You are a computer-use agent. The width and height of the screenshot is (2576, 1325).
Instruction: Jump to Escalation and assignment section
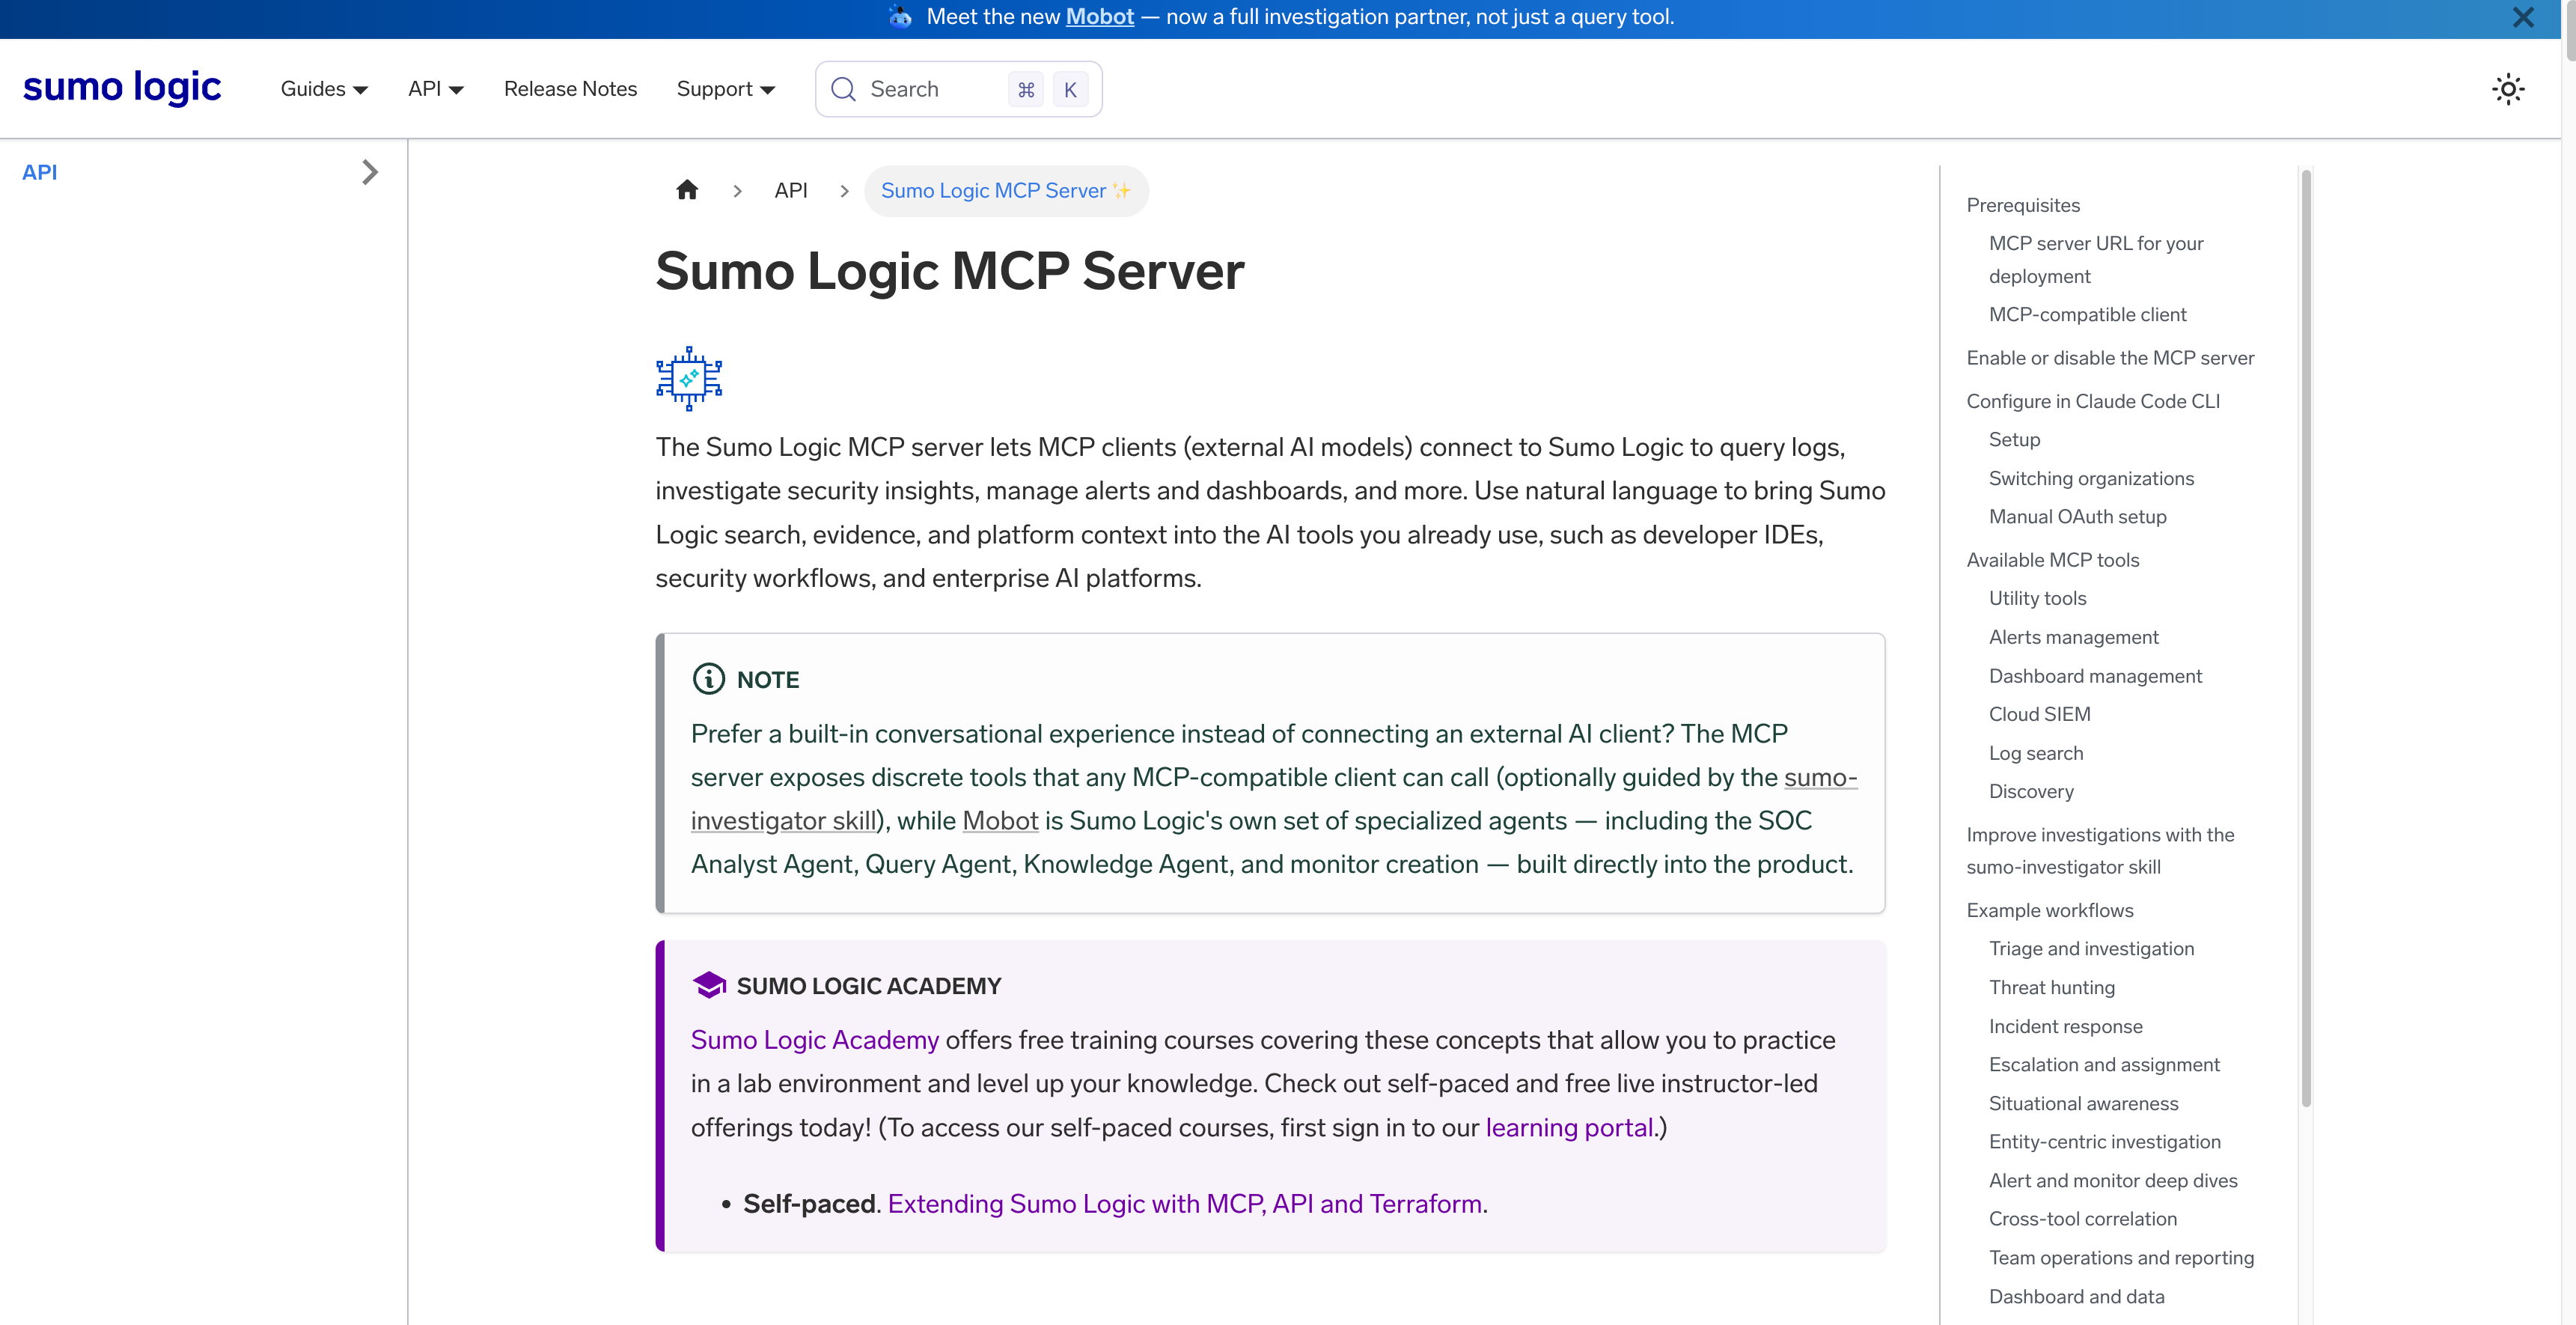pyautogui.click(x=2104, y=1065)
